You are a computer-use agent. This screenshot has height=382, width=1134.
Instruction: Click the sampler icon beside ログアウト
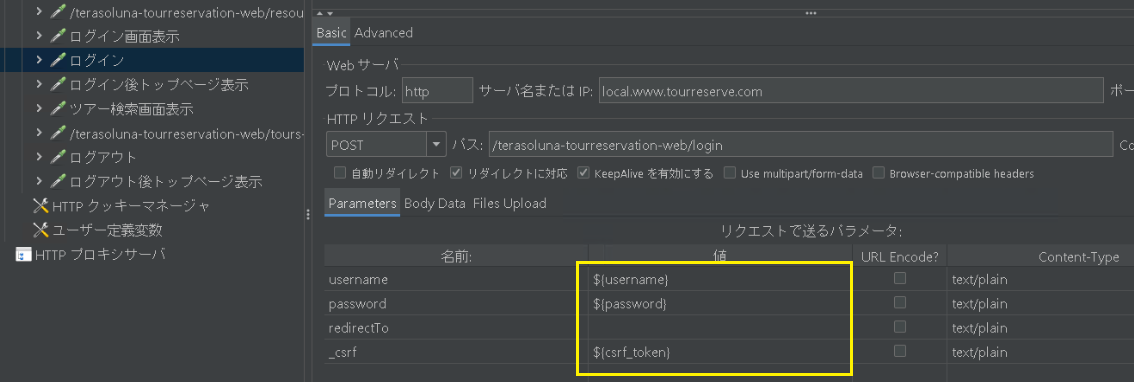[59, 157]
